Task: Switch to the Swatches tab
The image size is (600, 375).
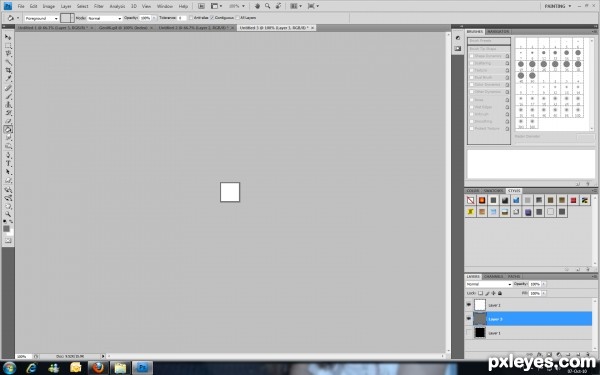Action: point(493,191)
